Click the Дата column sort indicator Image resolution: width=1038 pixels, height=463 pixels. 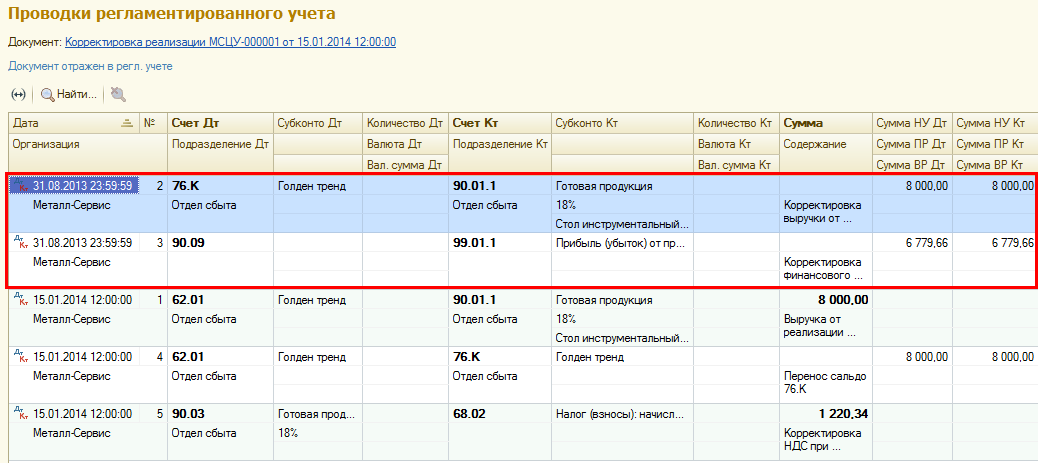pos(127,123)
